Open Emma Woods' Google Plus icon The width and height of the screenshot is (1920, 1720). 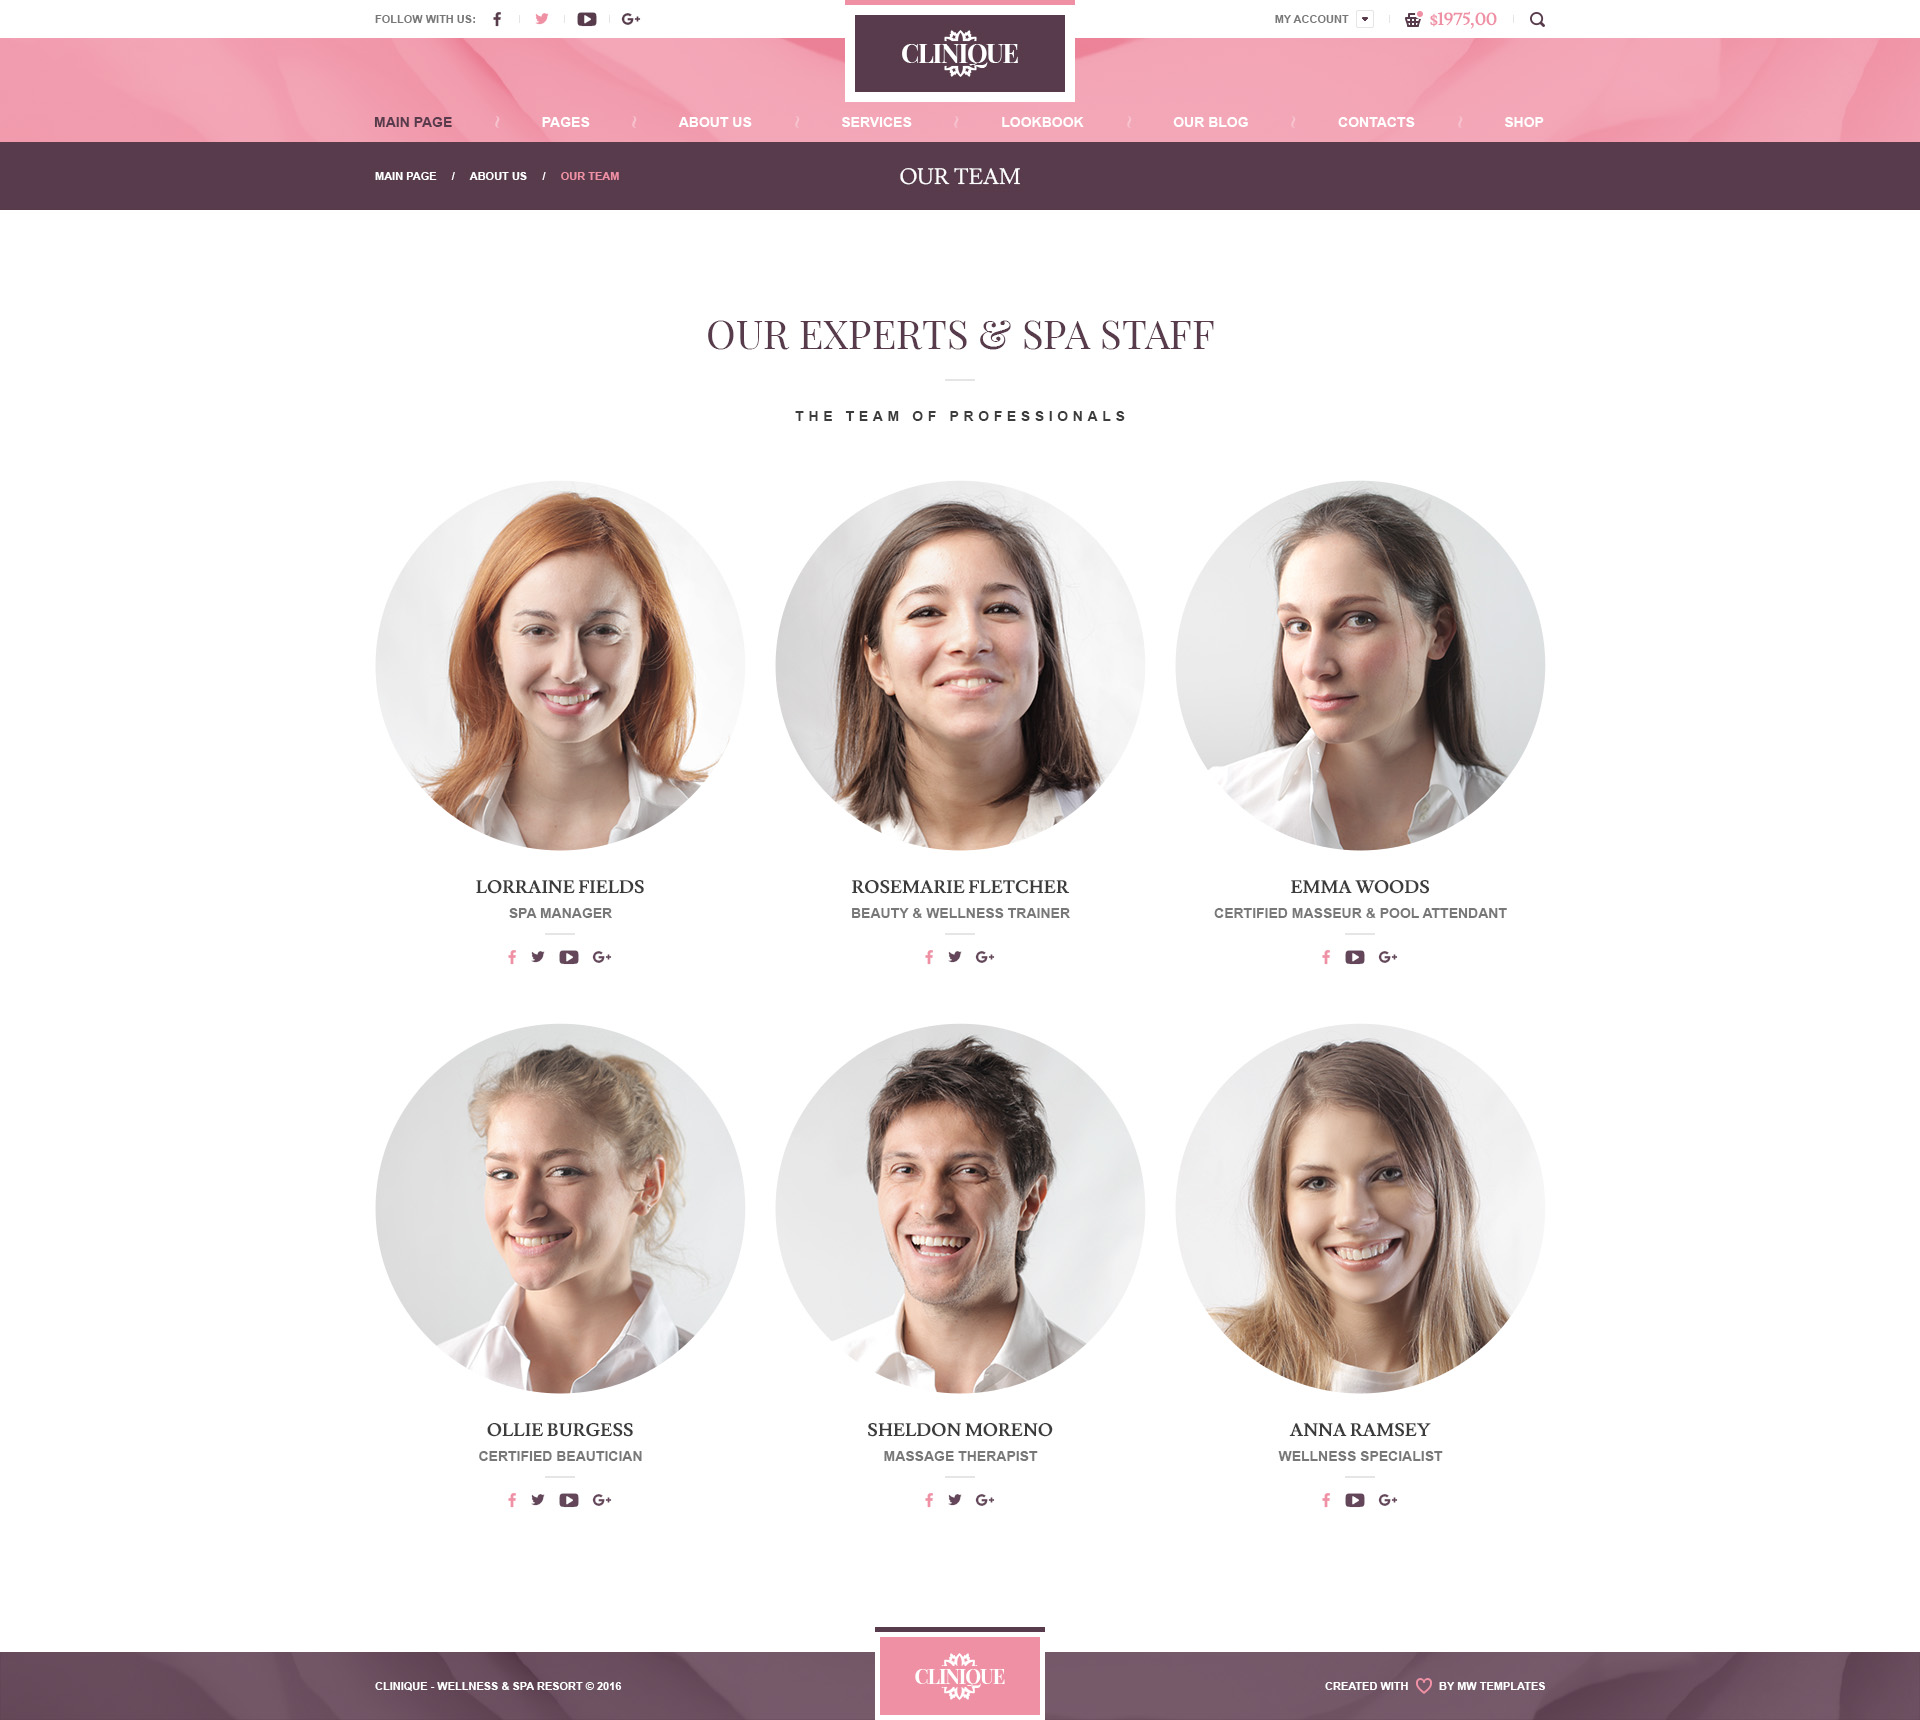1388,957
